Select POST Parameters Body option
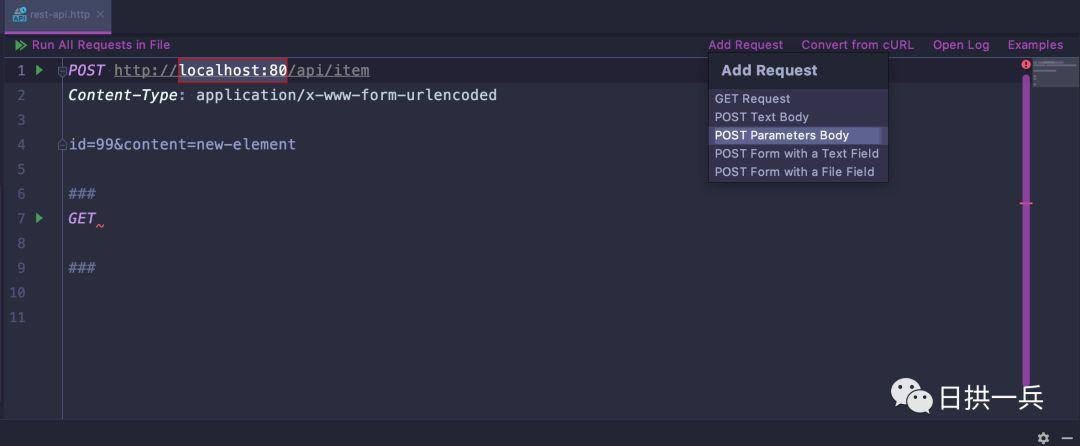The image size is (1080, 446). [781, 136]
